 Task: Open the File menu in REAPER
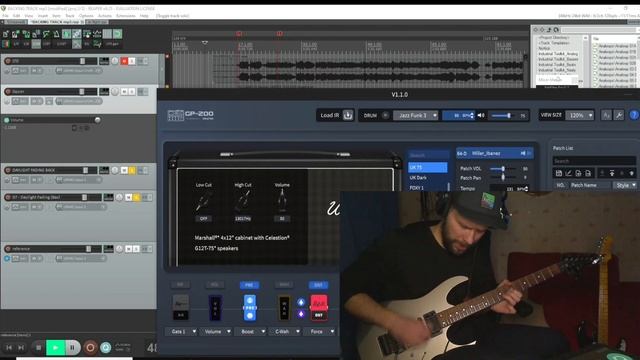[x=5, y=16]
